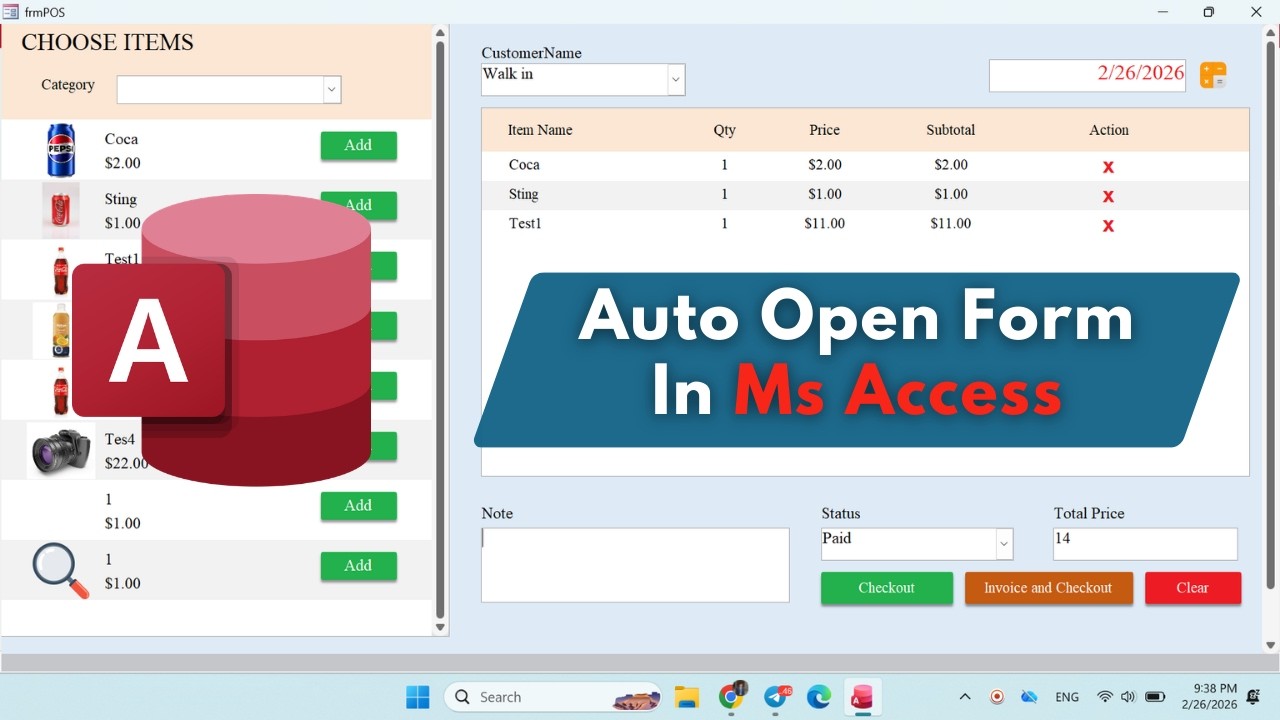This screenshot has width=1280, height=720.
Task: Click the form's right scrollbar down arrow
Action: [1271, 645]
